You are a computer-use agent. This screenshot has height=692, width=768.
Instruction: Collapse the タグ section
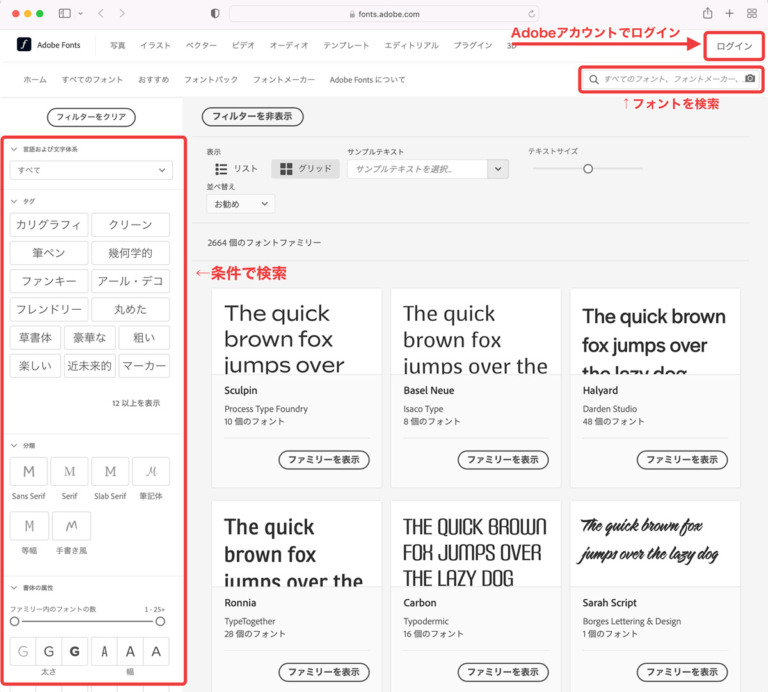pyautogui.click(x=14, y=201)
